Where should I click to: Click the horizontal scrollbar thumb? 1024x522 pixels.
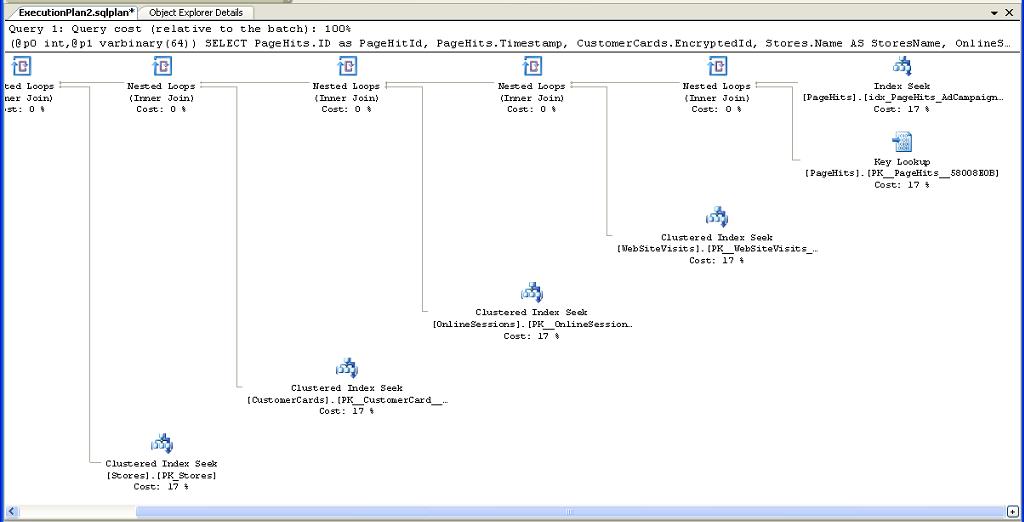(569, 512)
